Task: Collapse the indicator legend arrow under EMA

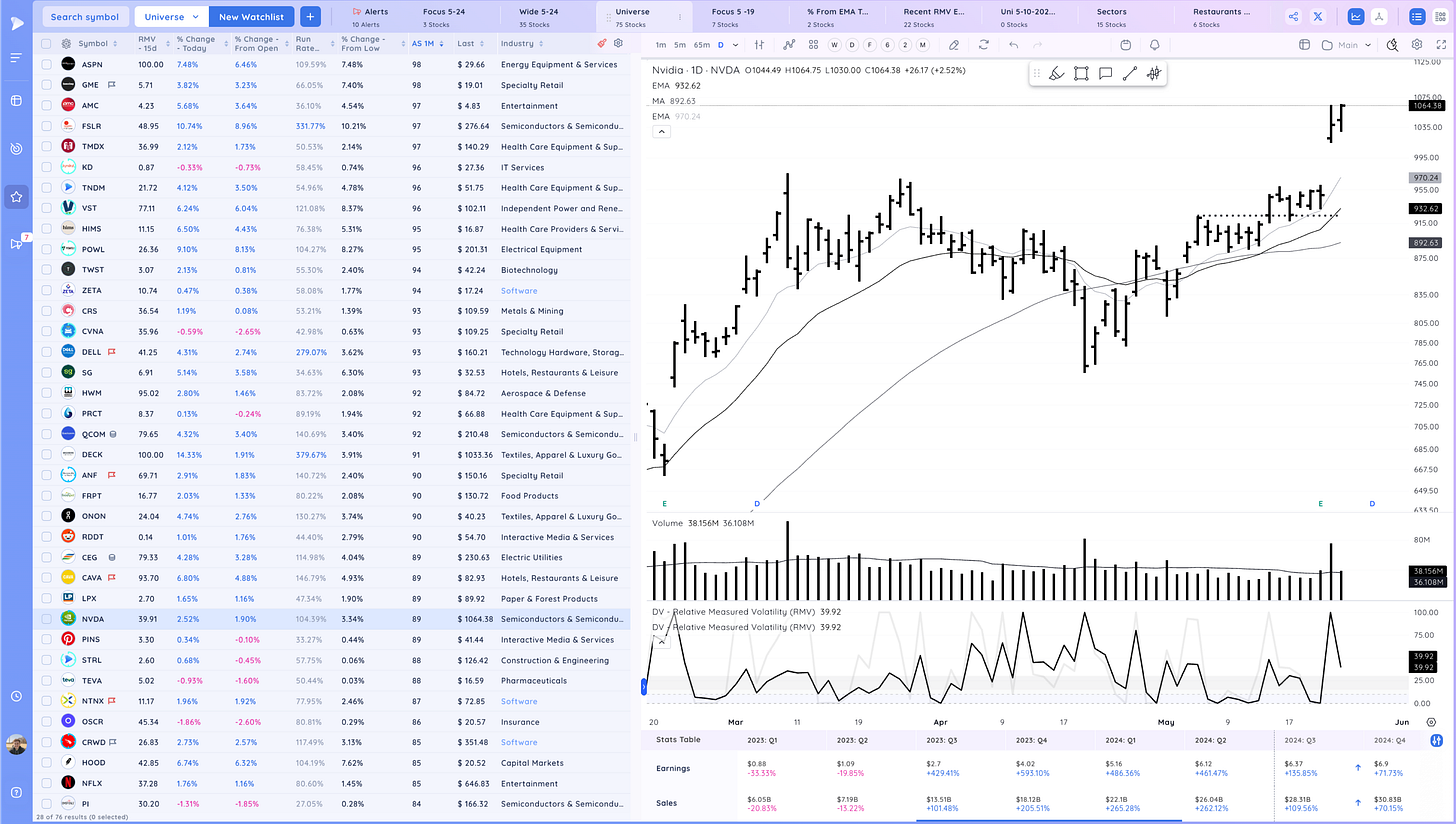Action: click(x=660, y=131)
